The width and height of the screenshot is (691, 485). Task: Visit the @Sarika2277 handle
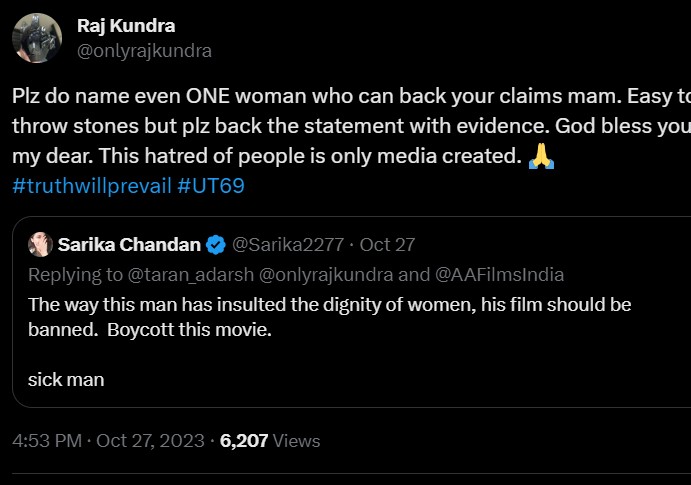(288, 245)
